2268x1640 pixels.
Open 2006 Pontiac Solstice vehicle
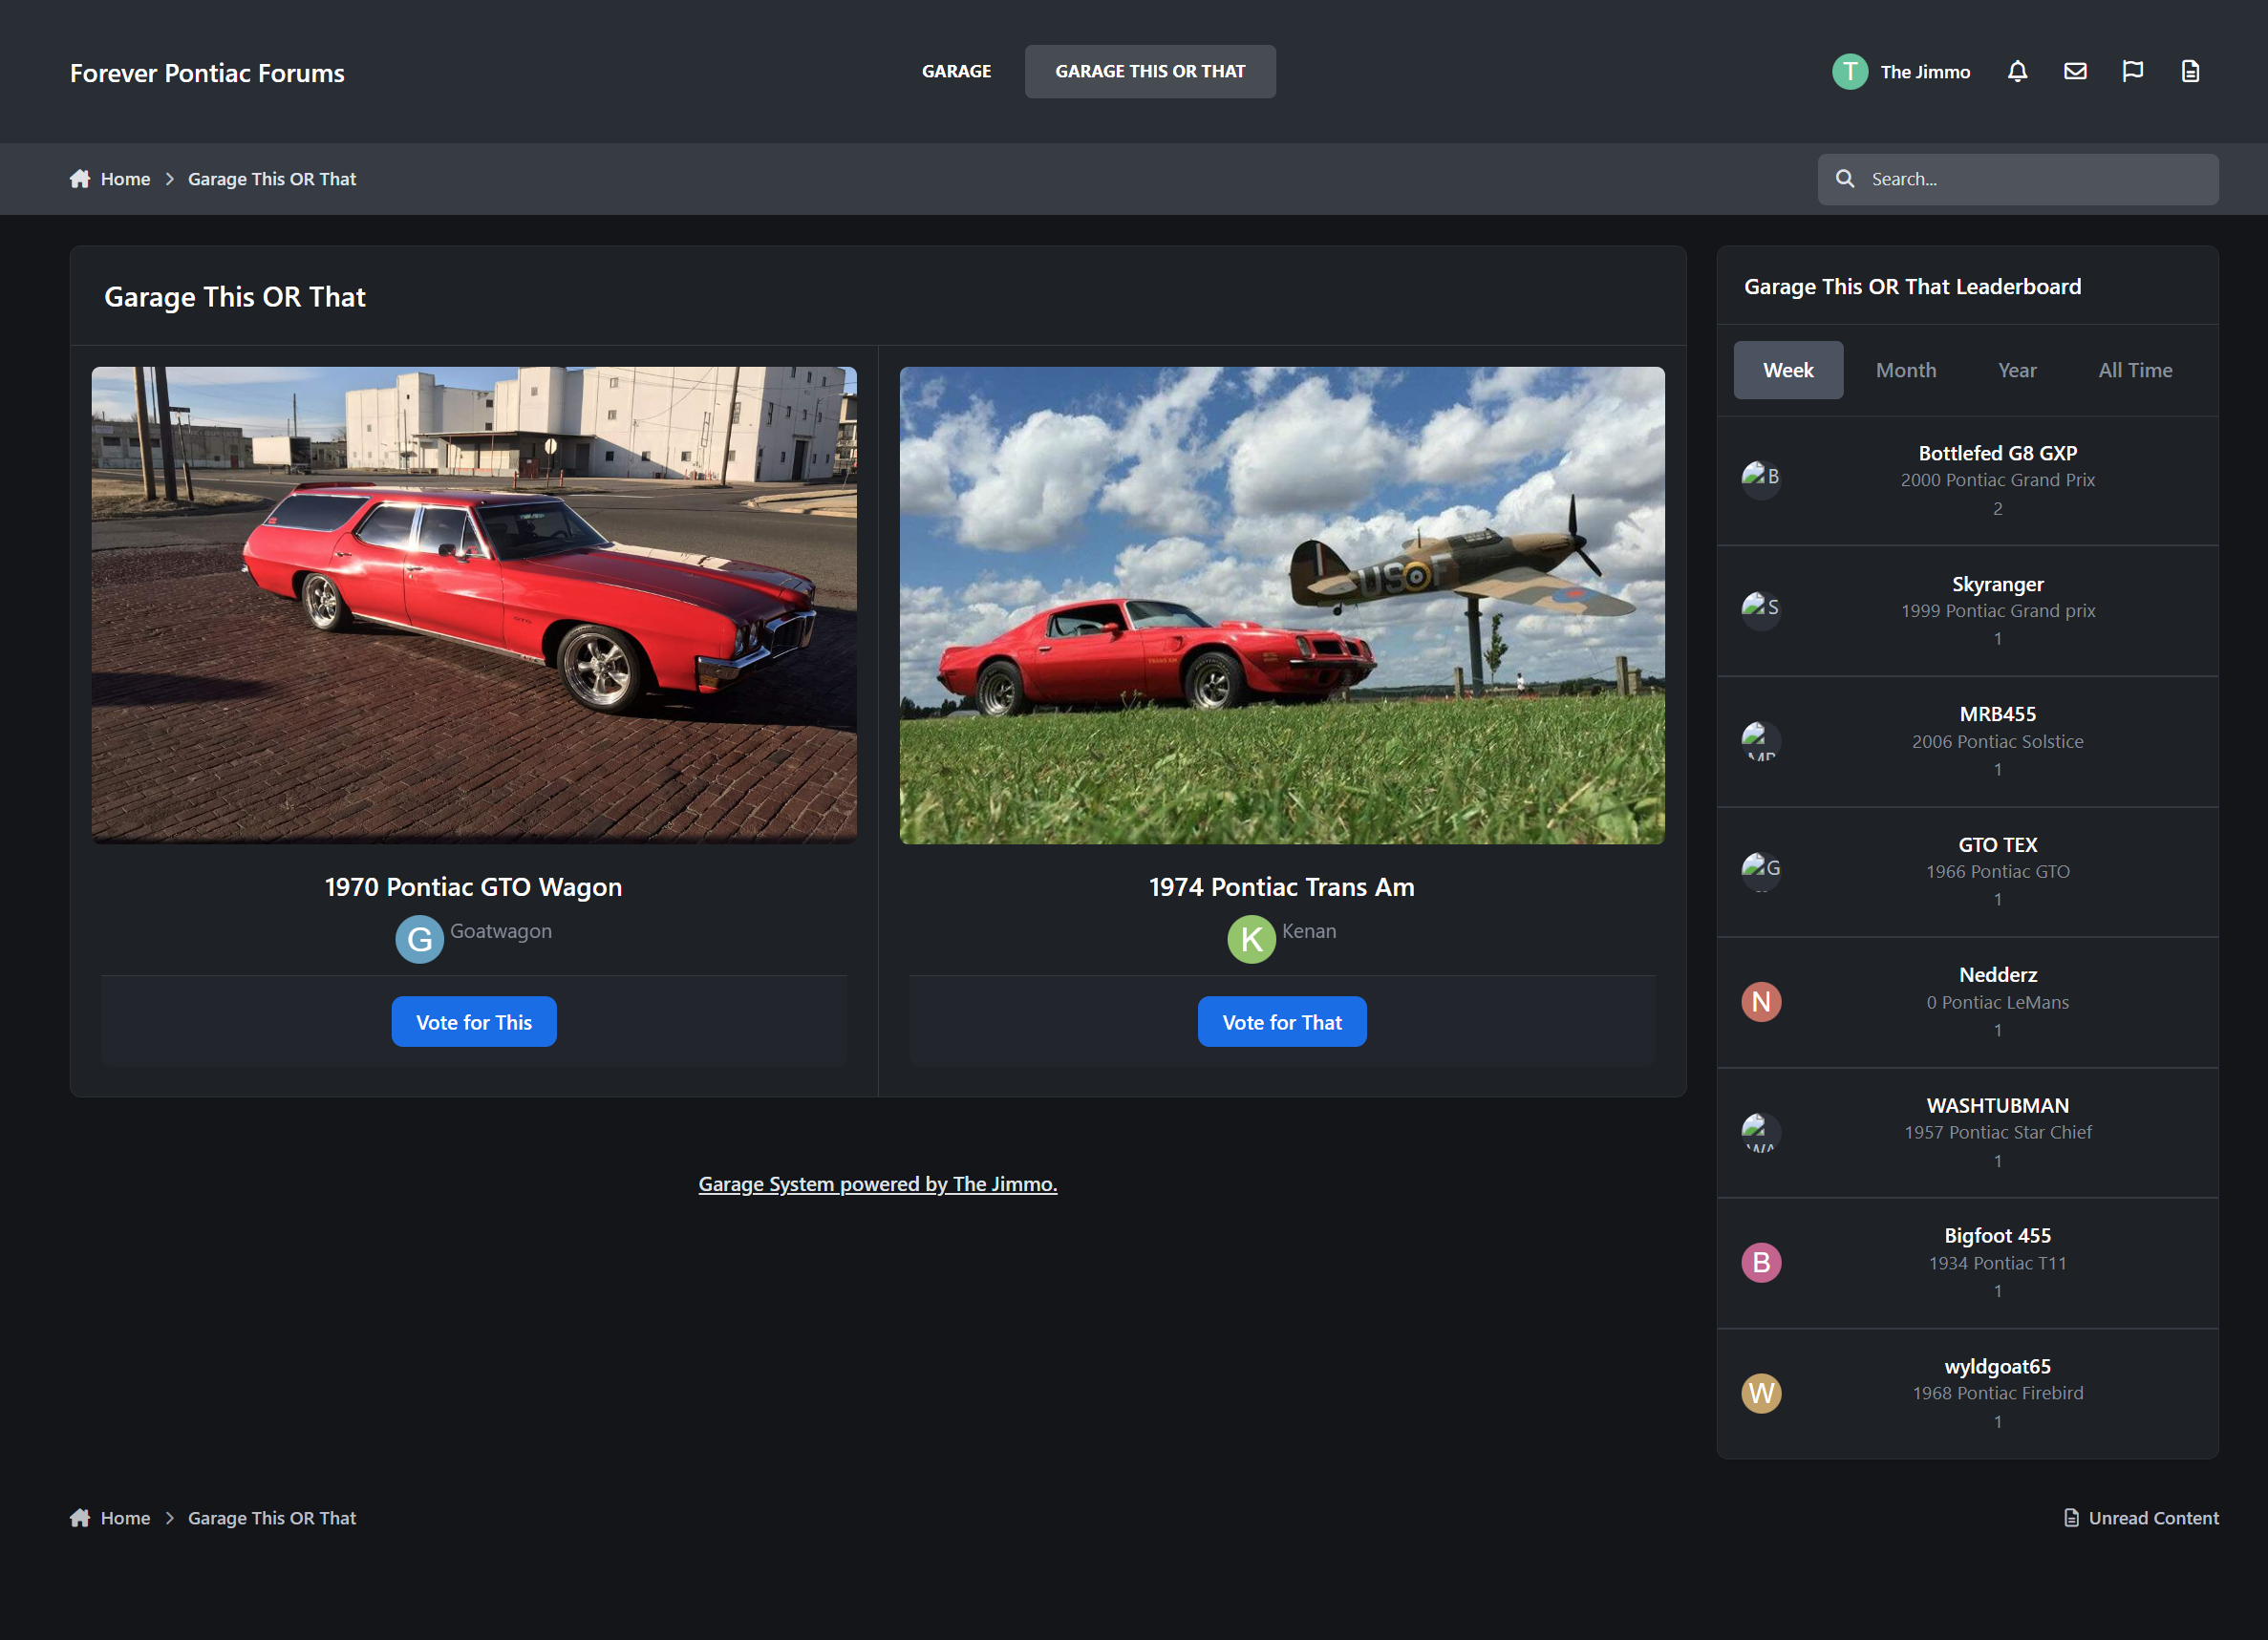tap(1997, 742)
